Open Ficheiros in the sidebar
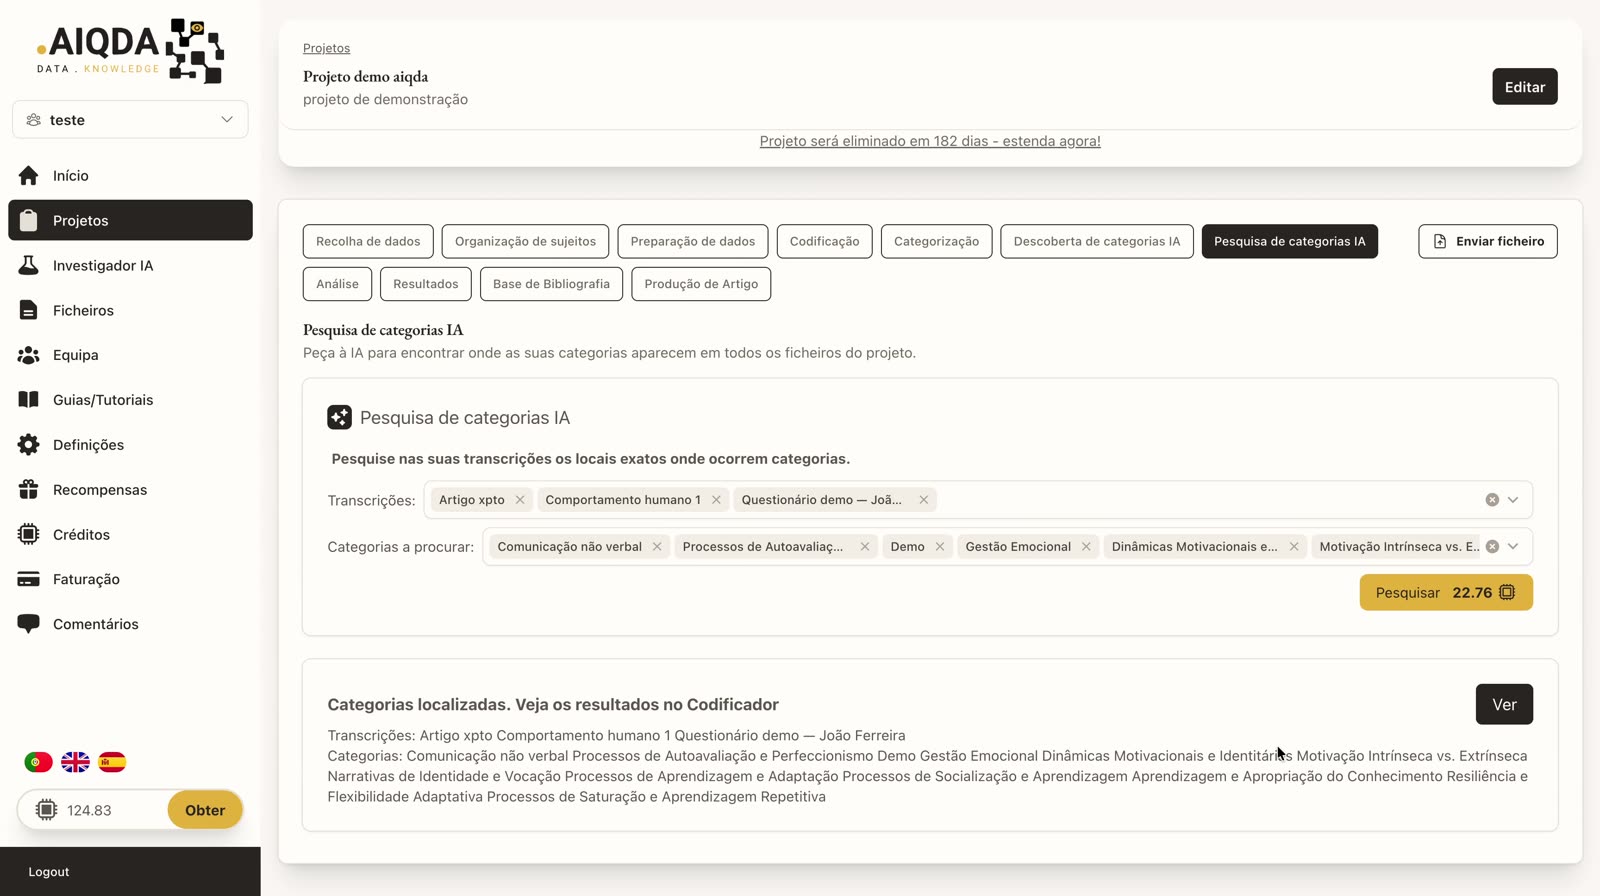1600x896 pixels. pyautogui.click(x=130, y=310)
